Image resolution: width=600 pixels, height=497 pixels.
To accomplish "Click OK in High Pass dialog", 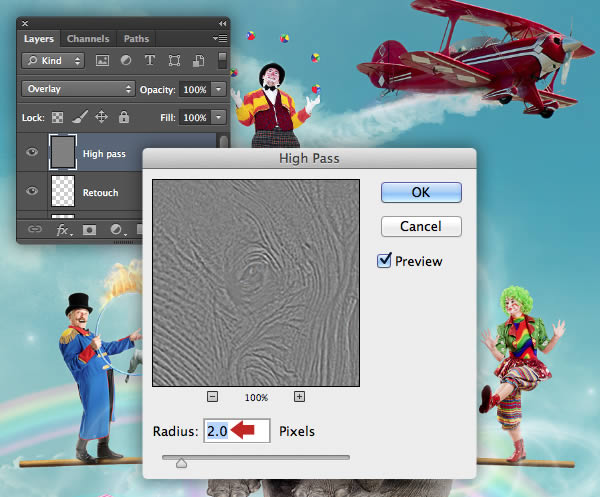I will click(x=421, y=192).
